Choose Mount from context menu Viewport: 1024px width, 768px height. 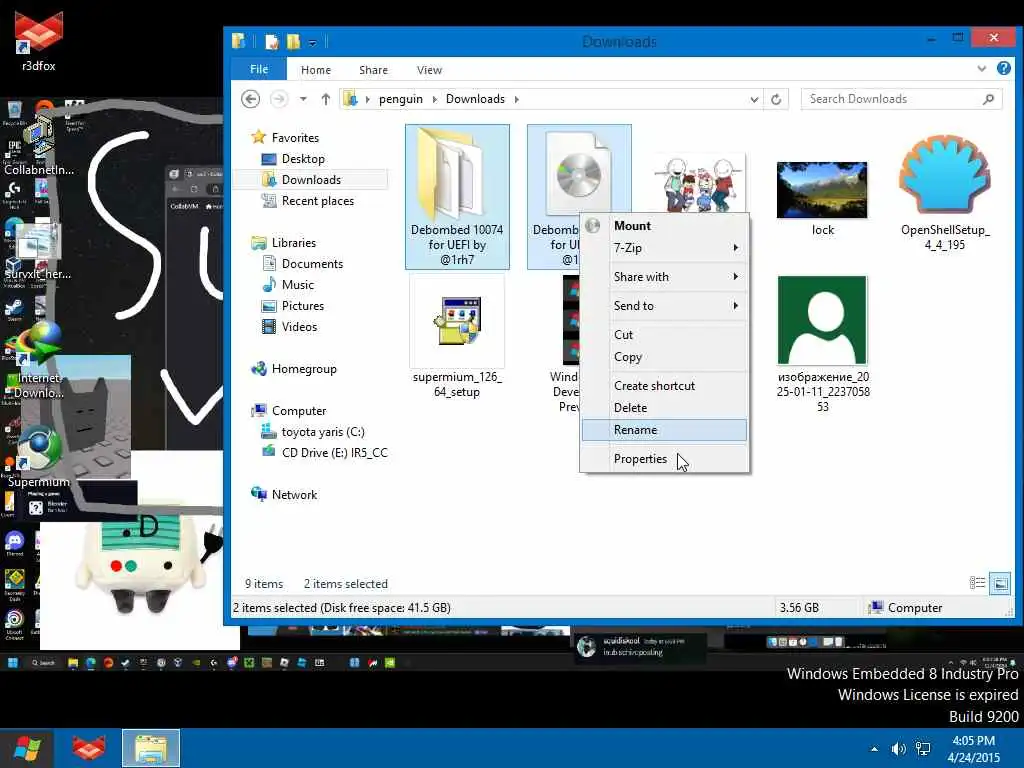coord(664,226)
